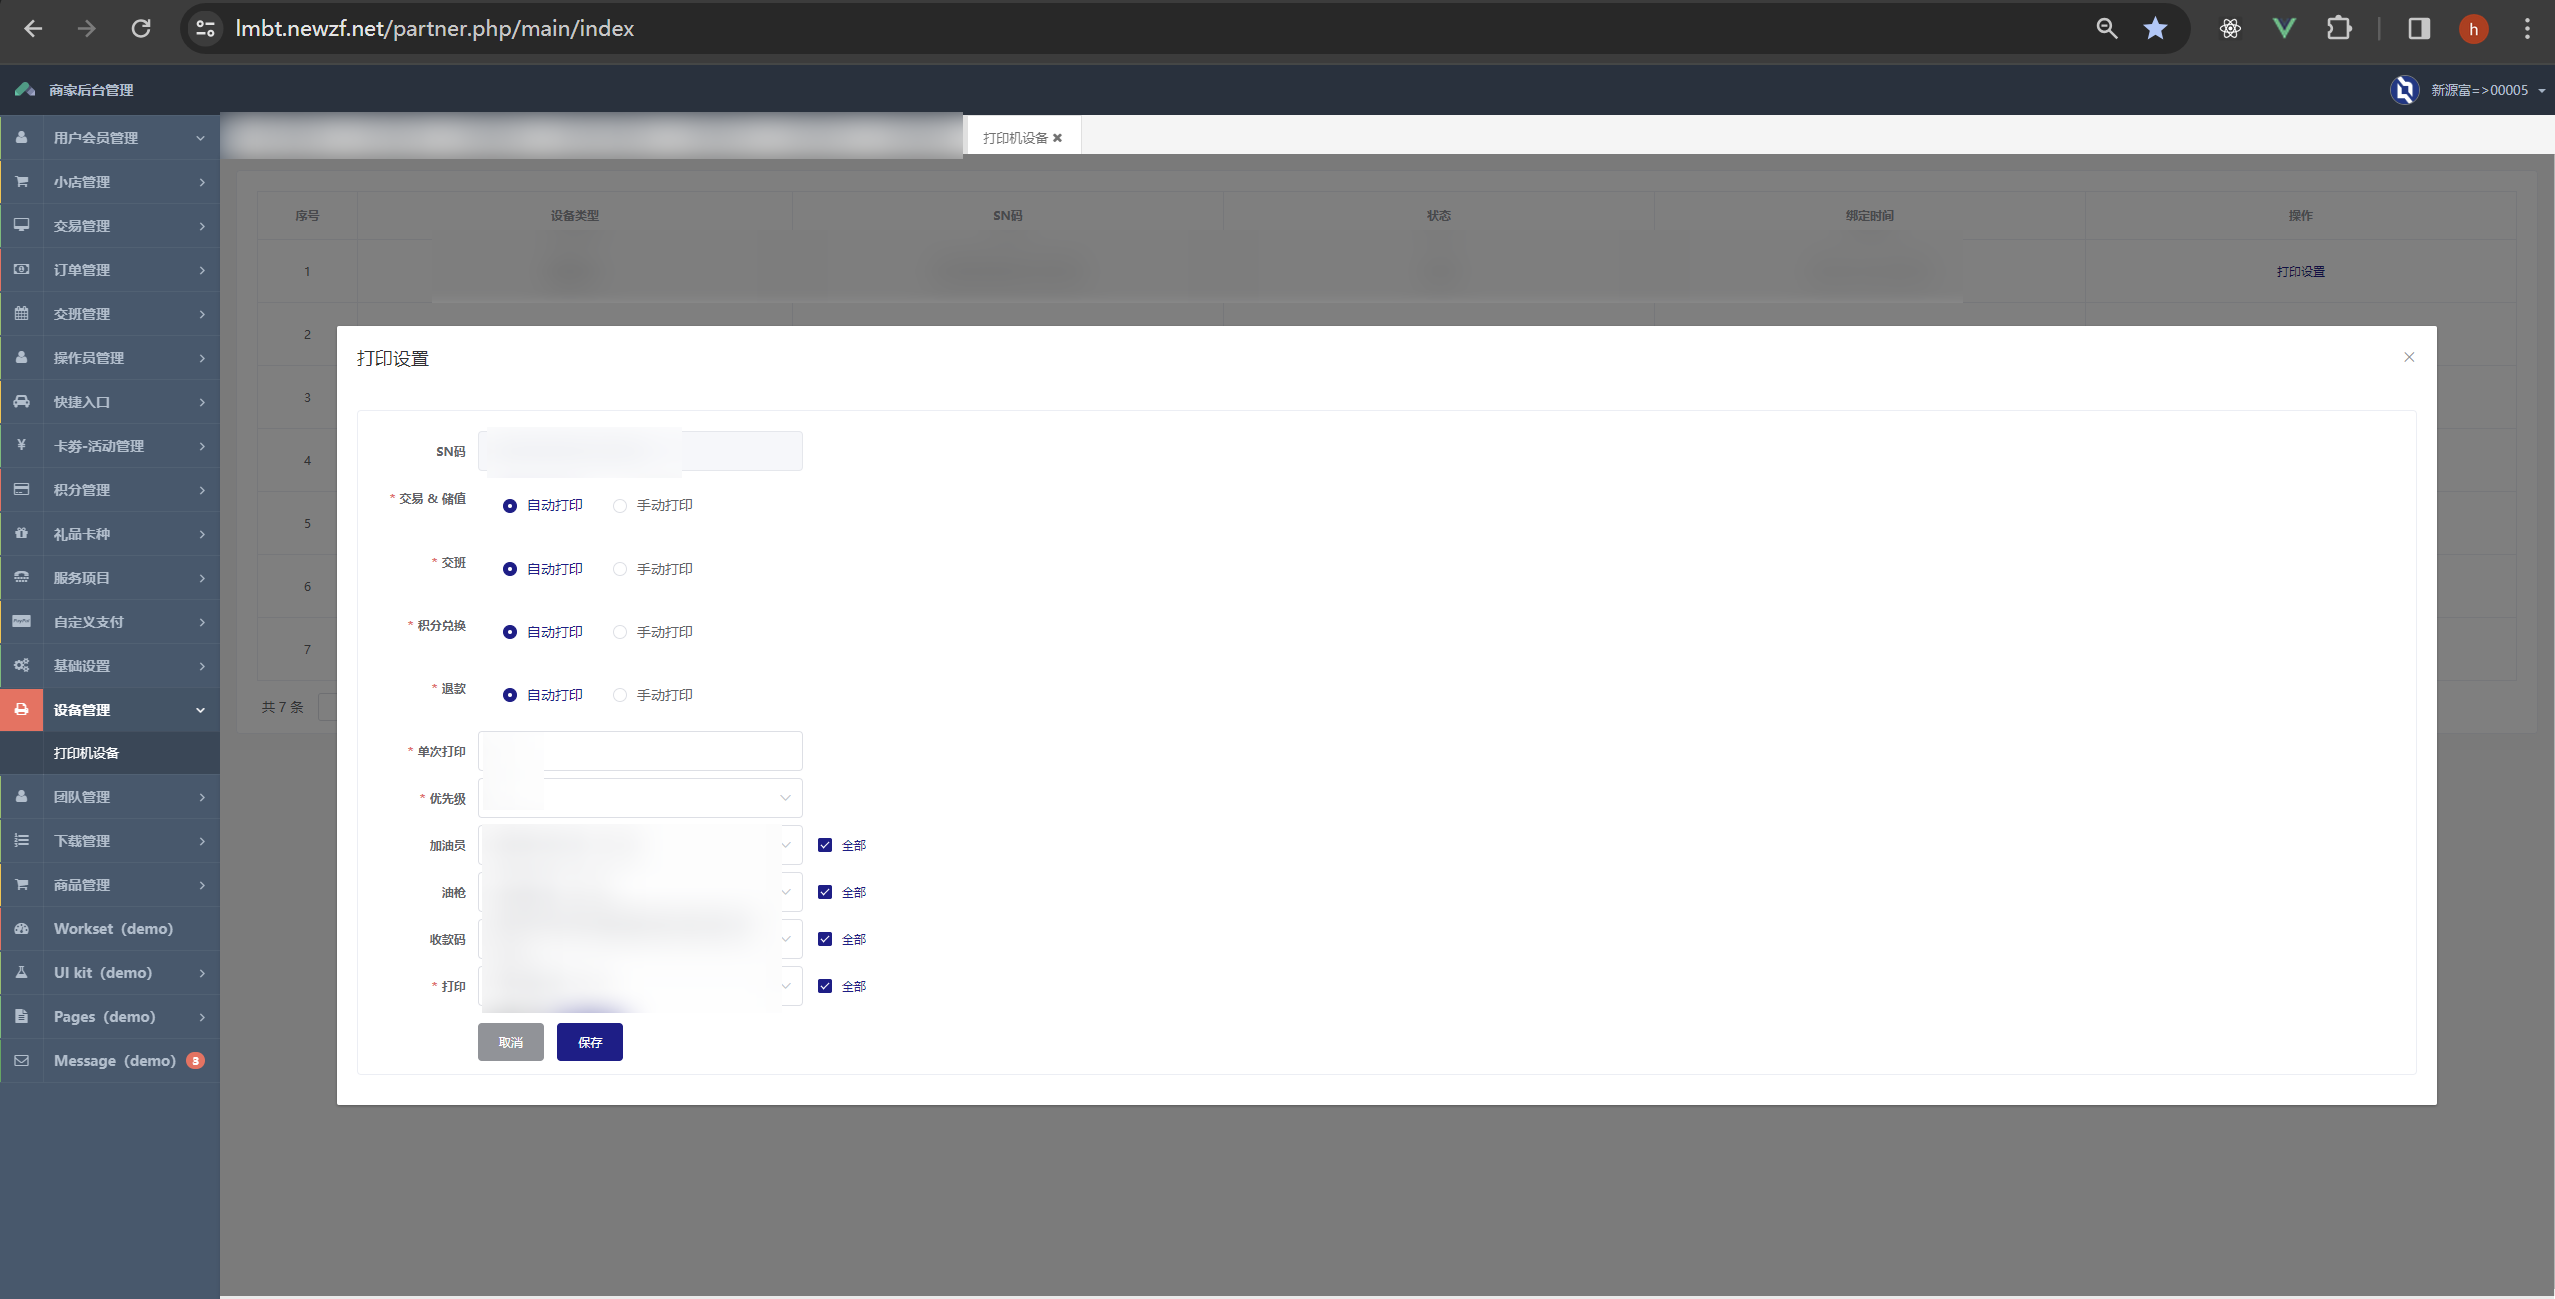Click the 积分管理 card icon
Viewport: 2555px width, 1299px height.
pyautogui.click(x=21, y=489)
